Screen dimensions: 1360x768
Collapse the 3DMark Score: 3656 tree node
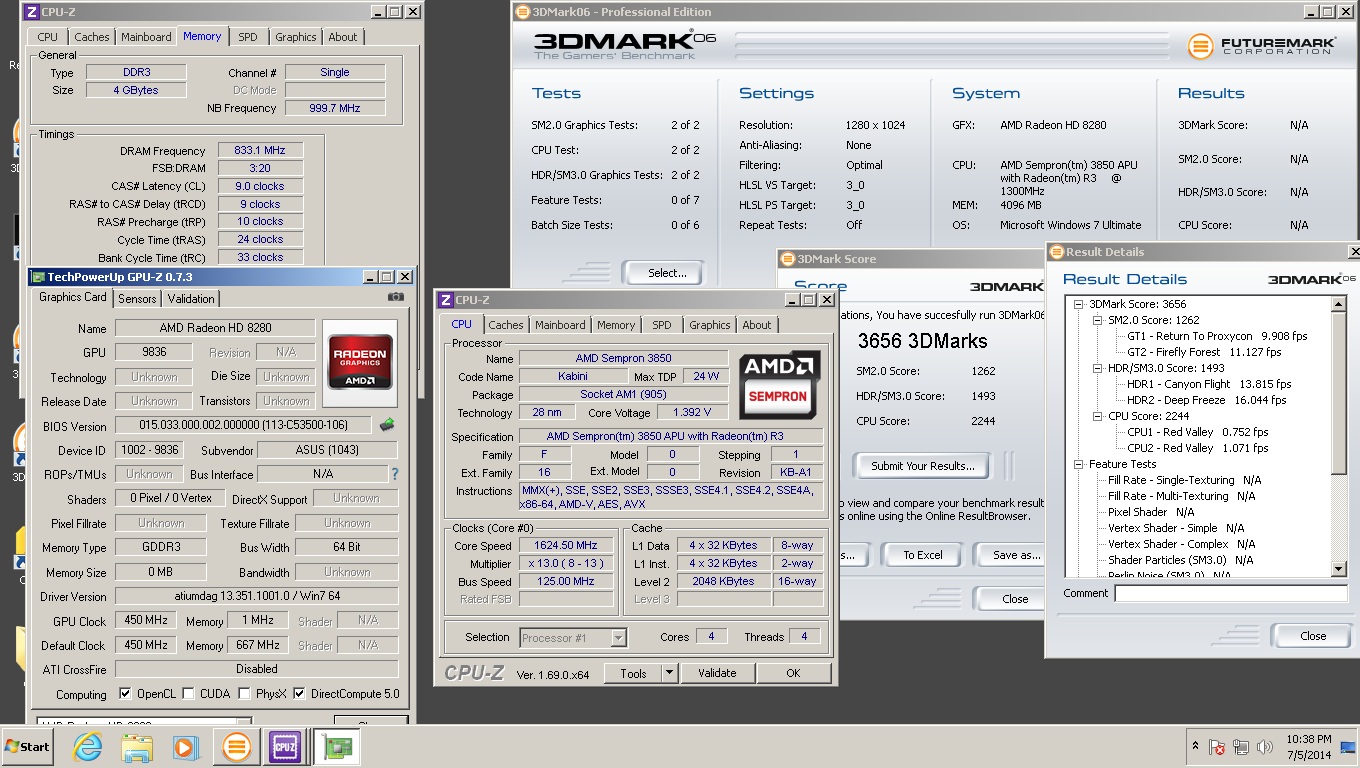tap(1080, 304)
